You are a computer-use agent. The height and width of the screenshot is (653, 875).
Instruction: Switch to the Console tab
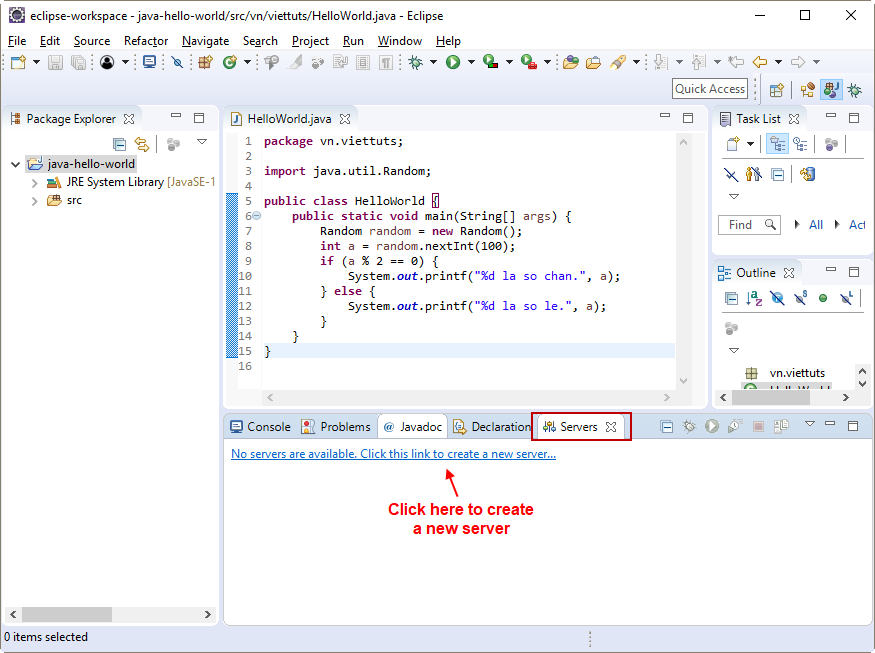point(261,427)
